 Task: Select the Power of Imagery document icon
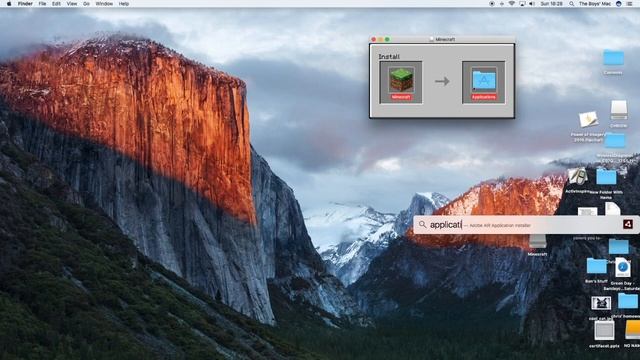click(588, 120)
